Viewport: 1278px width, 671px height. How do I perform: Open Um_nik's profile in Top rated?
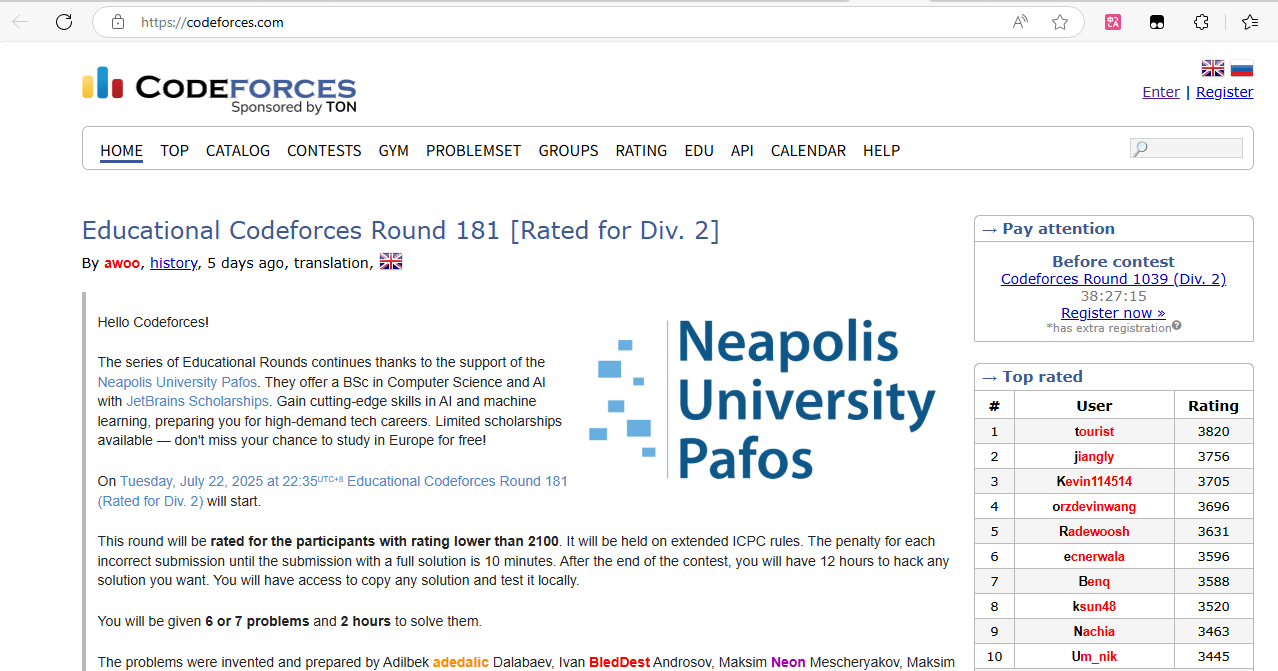1094,656
